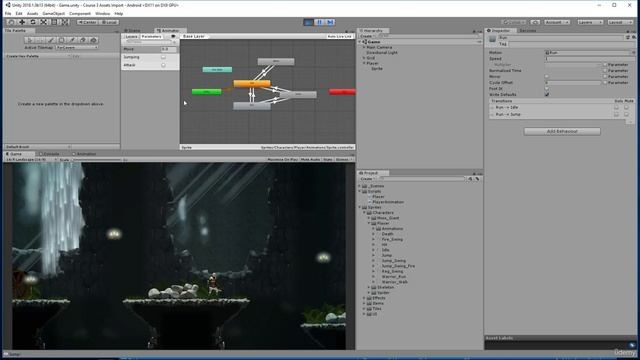Enable the Foot IK checkbox
640x360 pixels.
[x=547, y=88]
